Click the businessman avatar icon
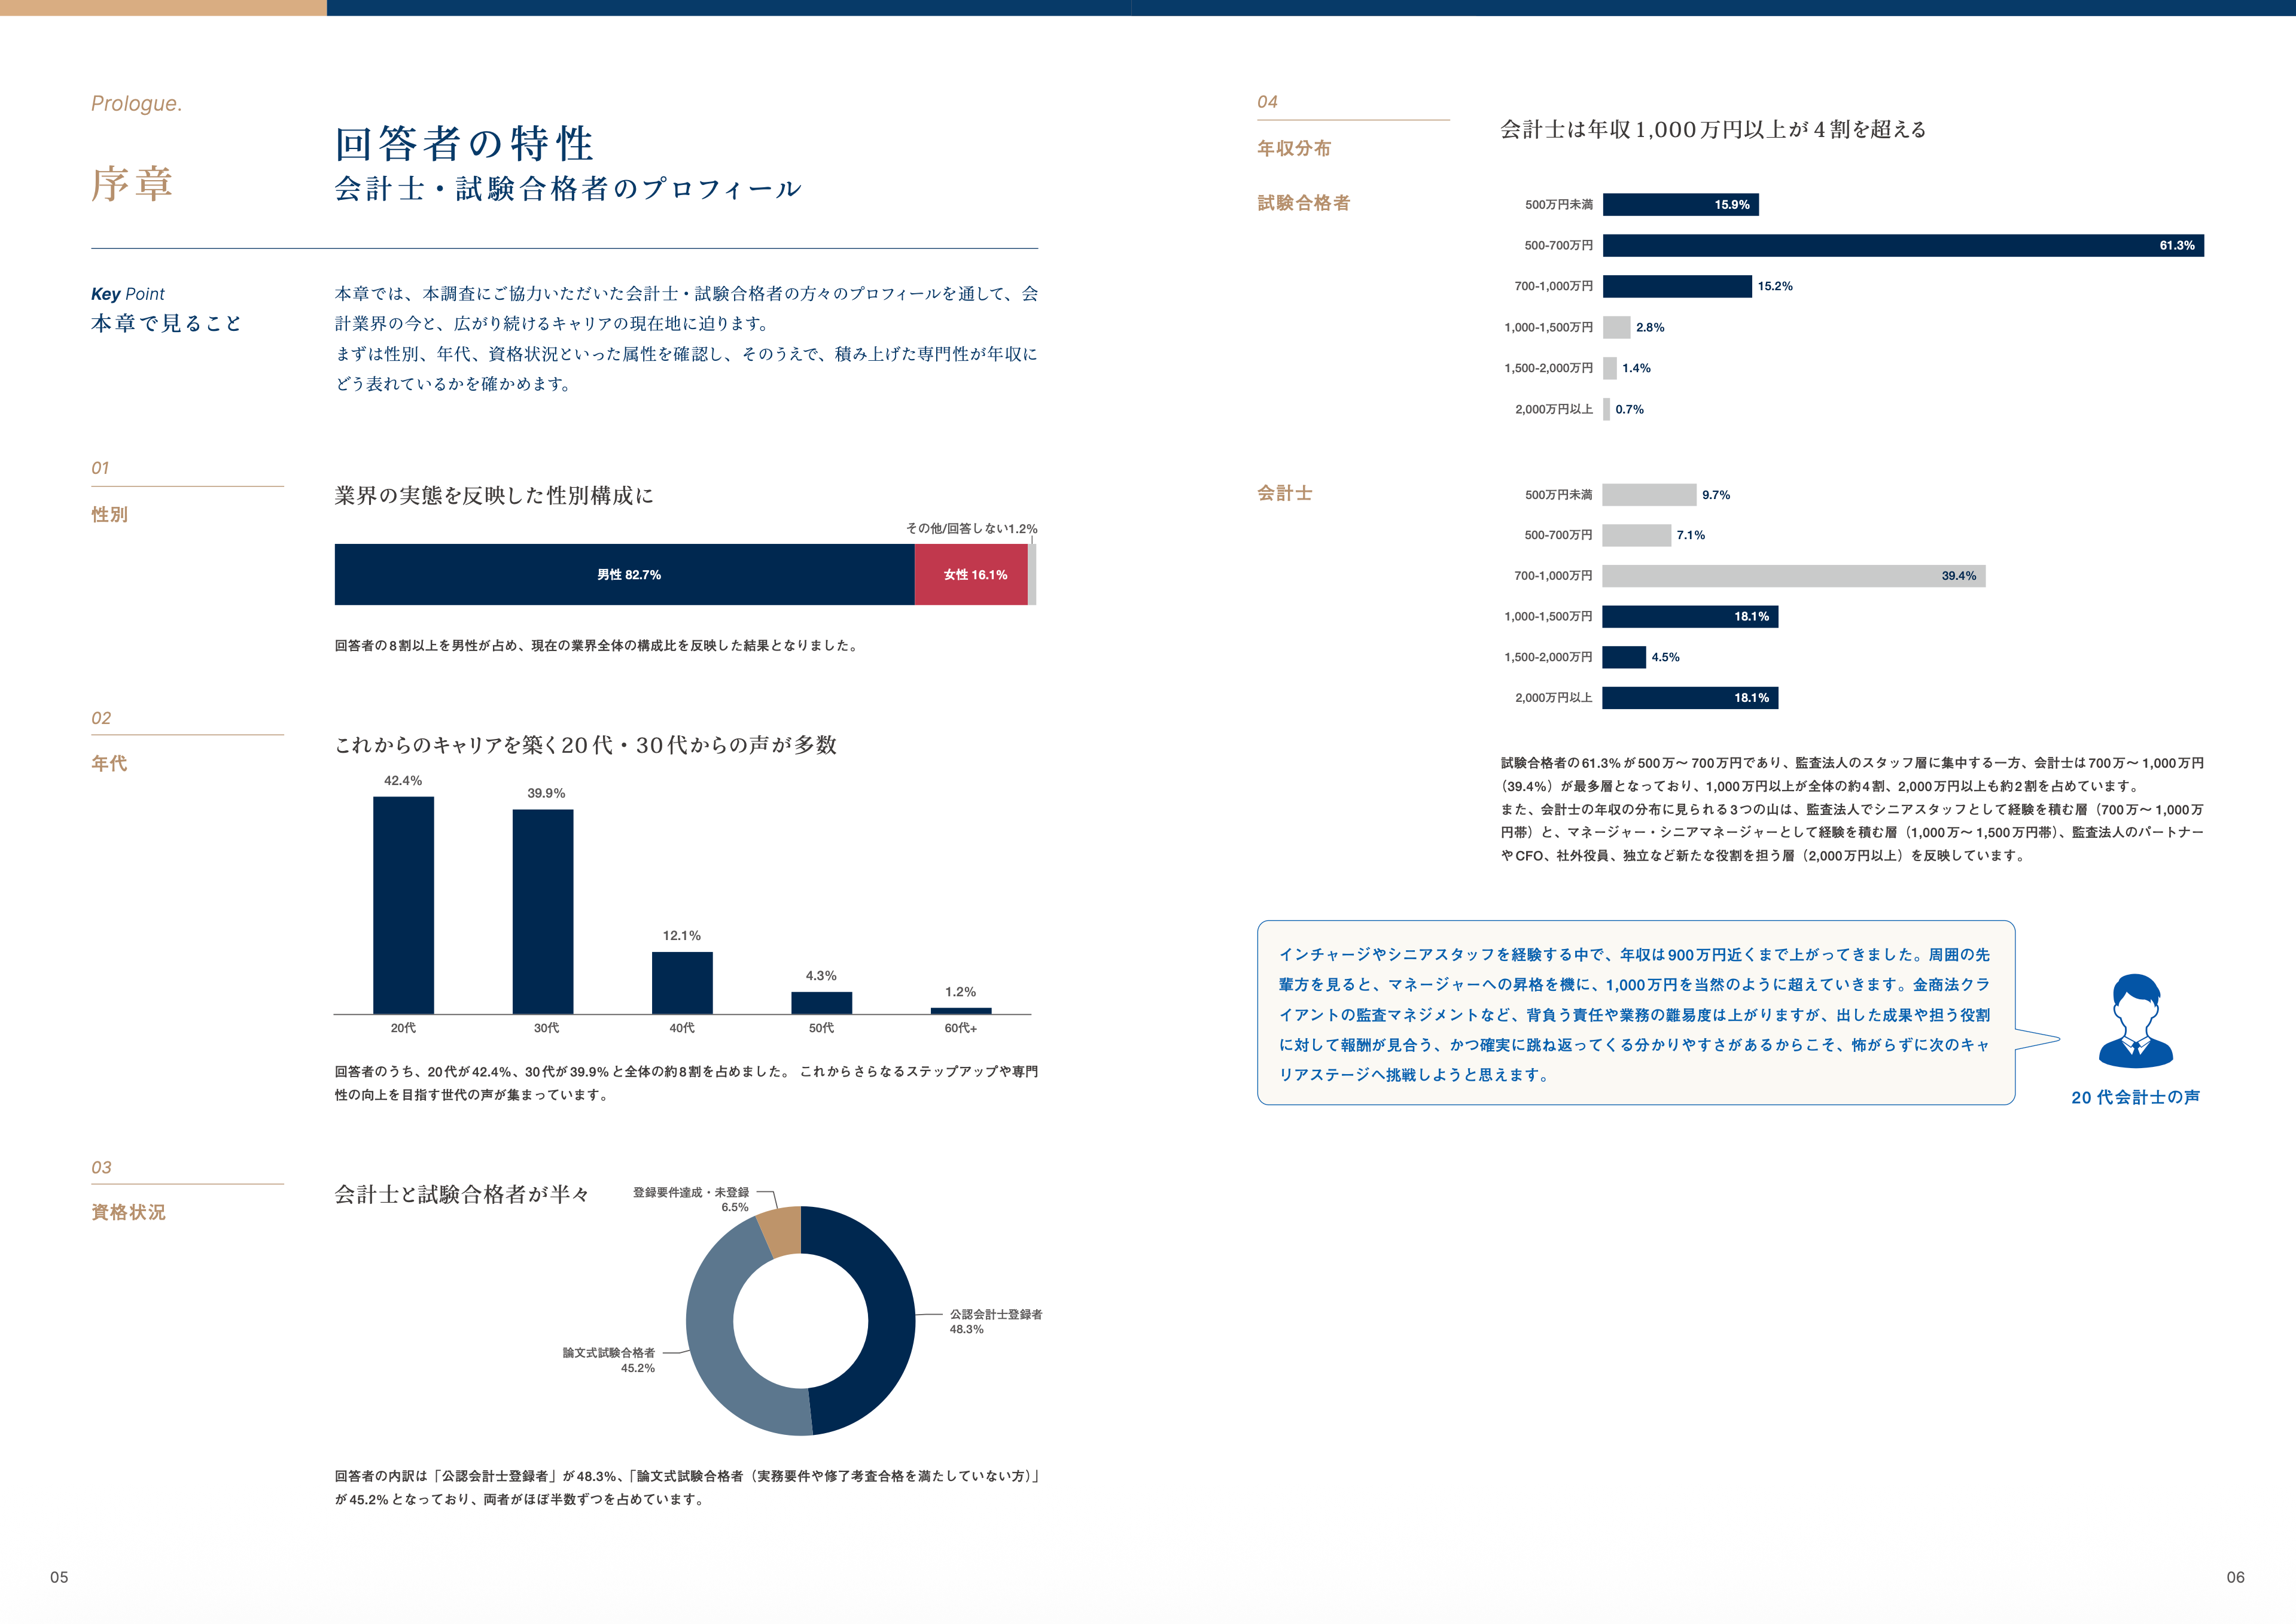Screen dimensions: 2296x1624 [x=2136, y=1021]
